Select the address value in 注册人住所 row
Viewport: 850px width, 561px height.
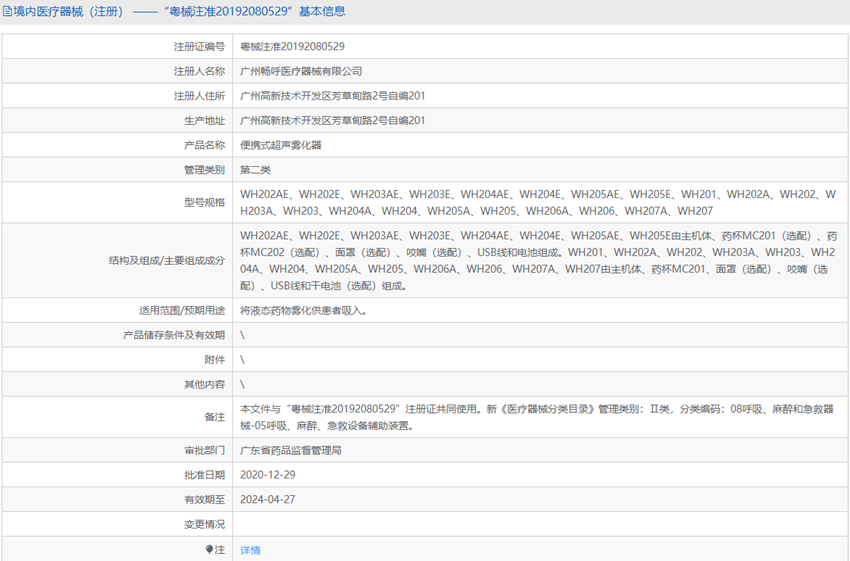(x=333, y=96)
